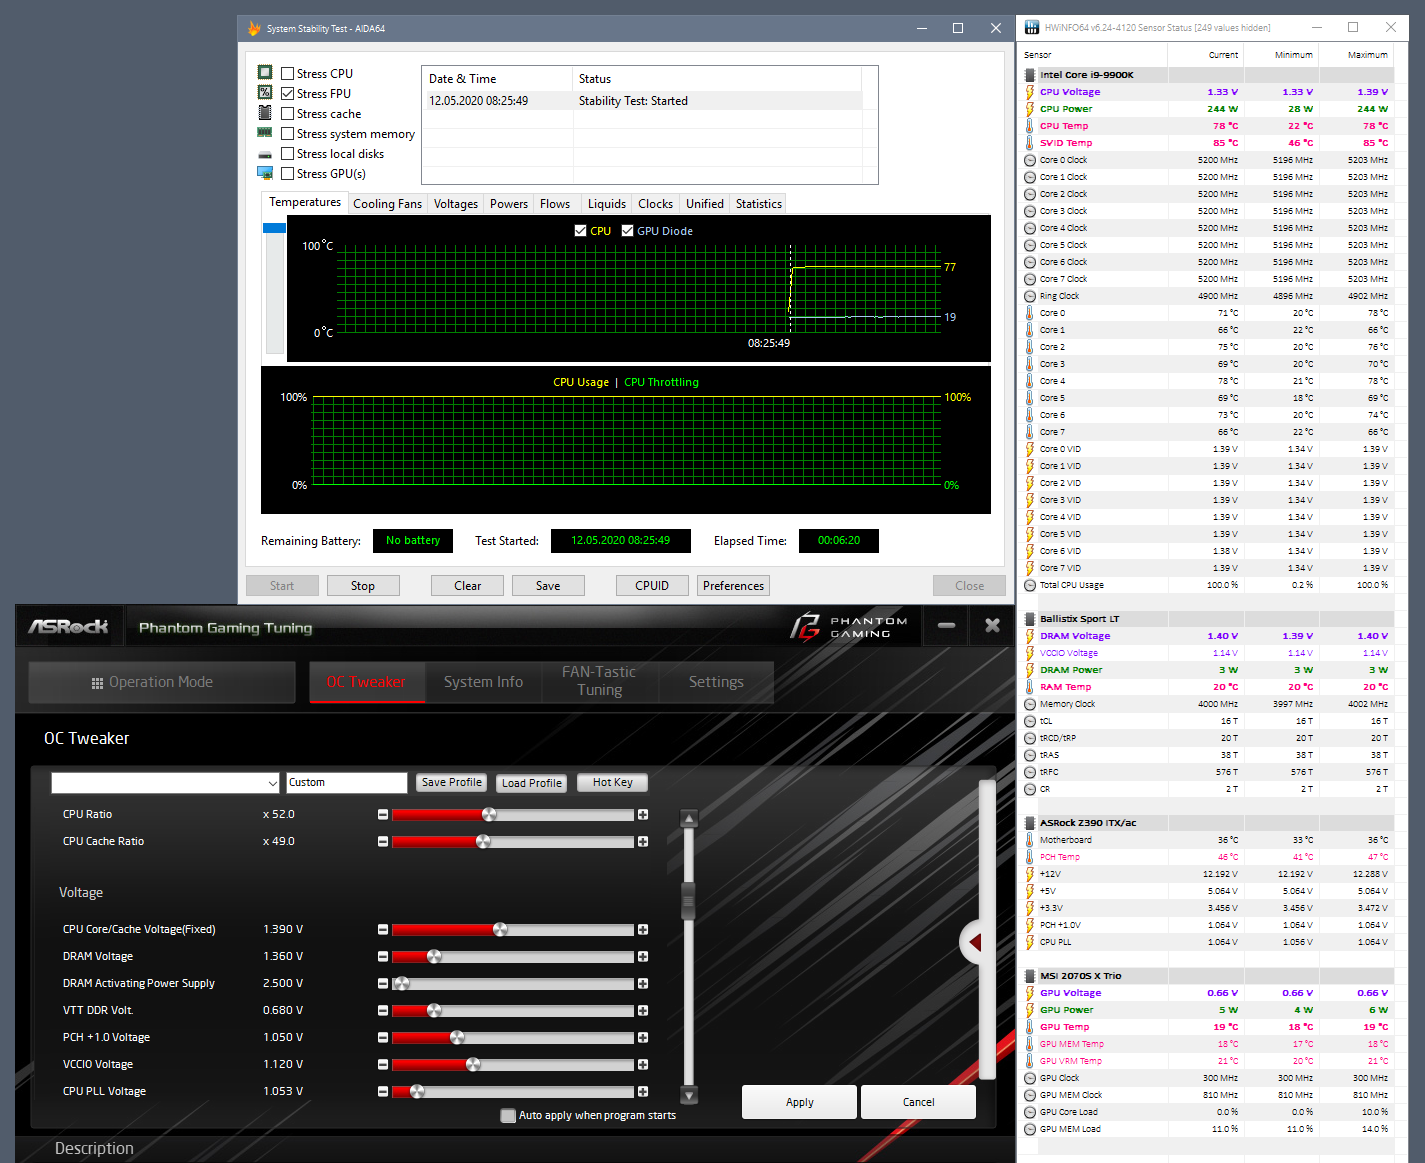Click plus icon for CPU PLL Voltage

click(643, 1092)
